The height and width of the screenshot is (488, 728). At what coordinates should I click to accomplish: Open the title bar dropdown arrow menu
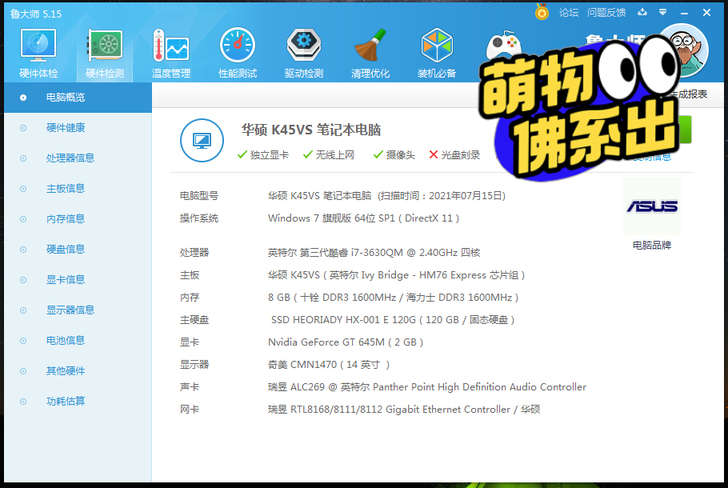663,12
